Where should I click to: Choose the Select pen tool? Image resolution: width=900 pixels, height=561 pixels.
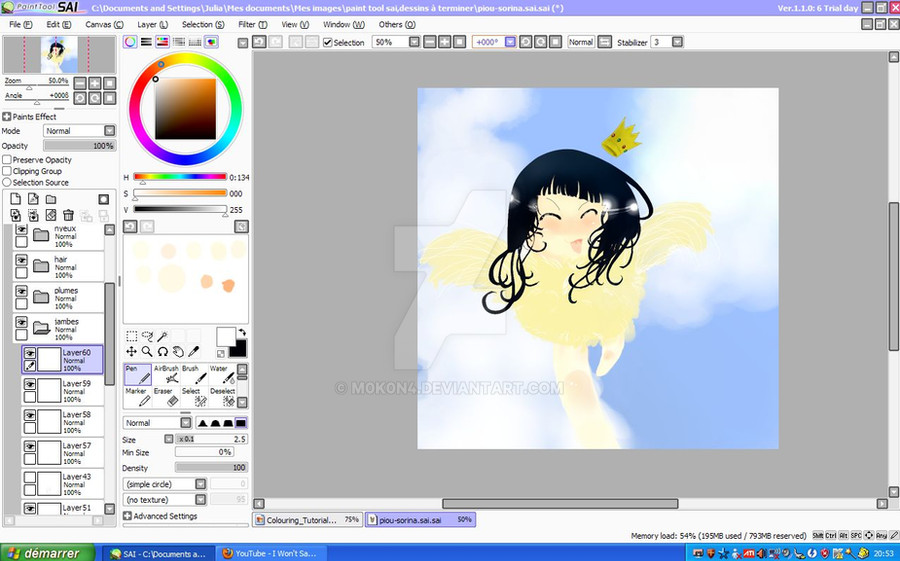[x=194, y=397]
